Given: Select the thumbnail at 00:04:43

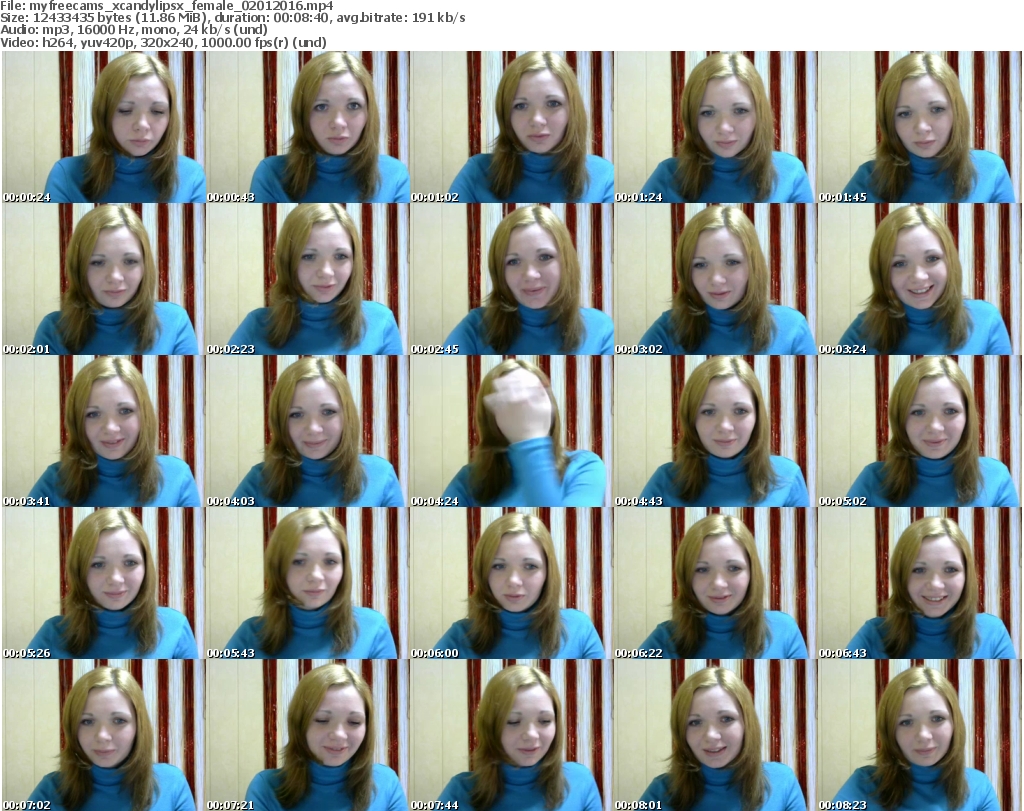Looking at the screenshot, I should [x=716, y=432].
